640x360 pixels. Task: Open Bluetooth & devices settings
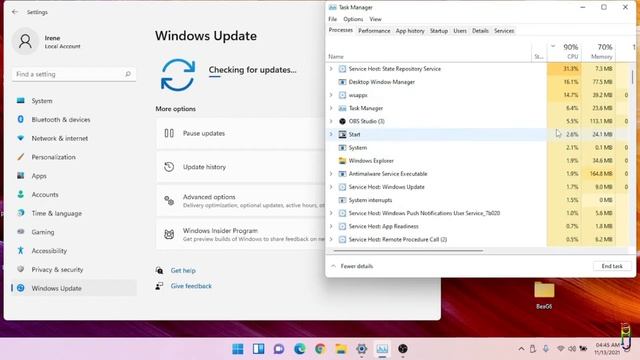click(73, 120)
